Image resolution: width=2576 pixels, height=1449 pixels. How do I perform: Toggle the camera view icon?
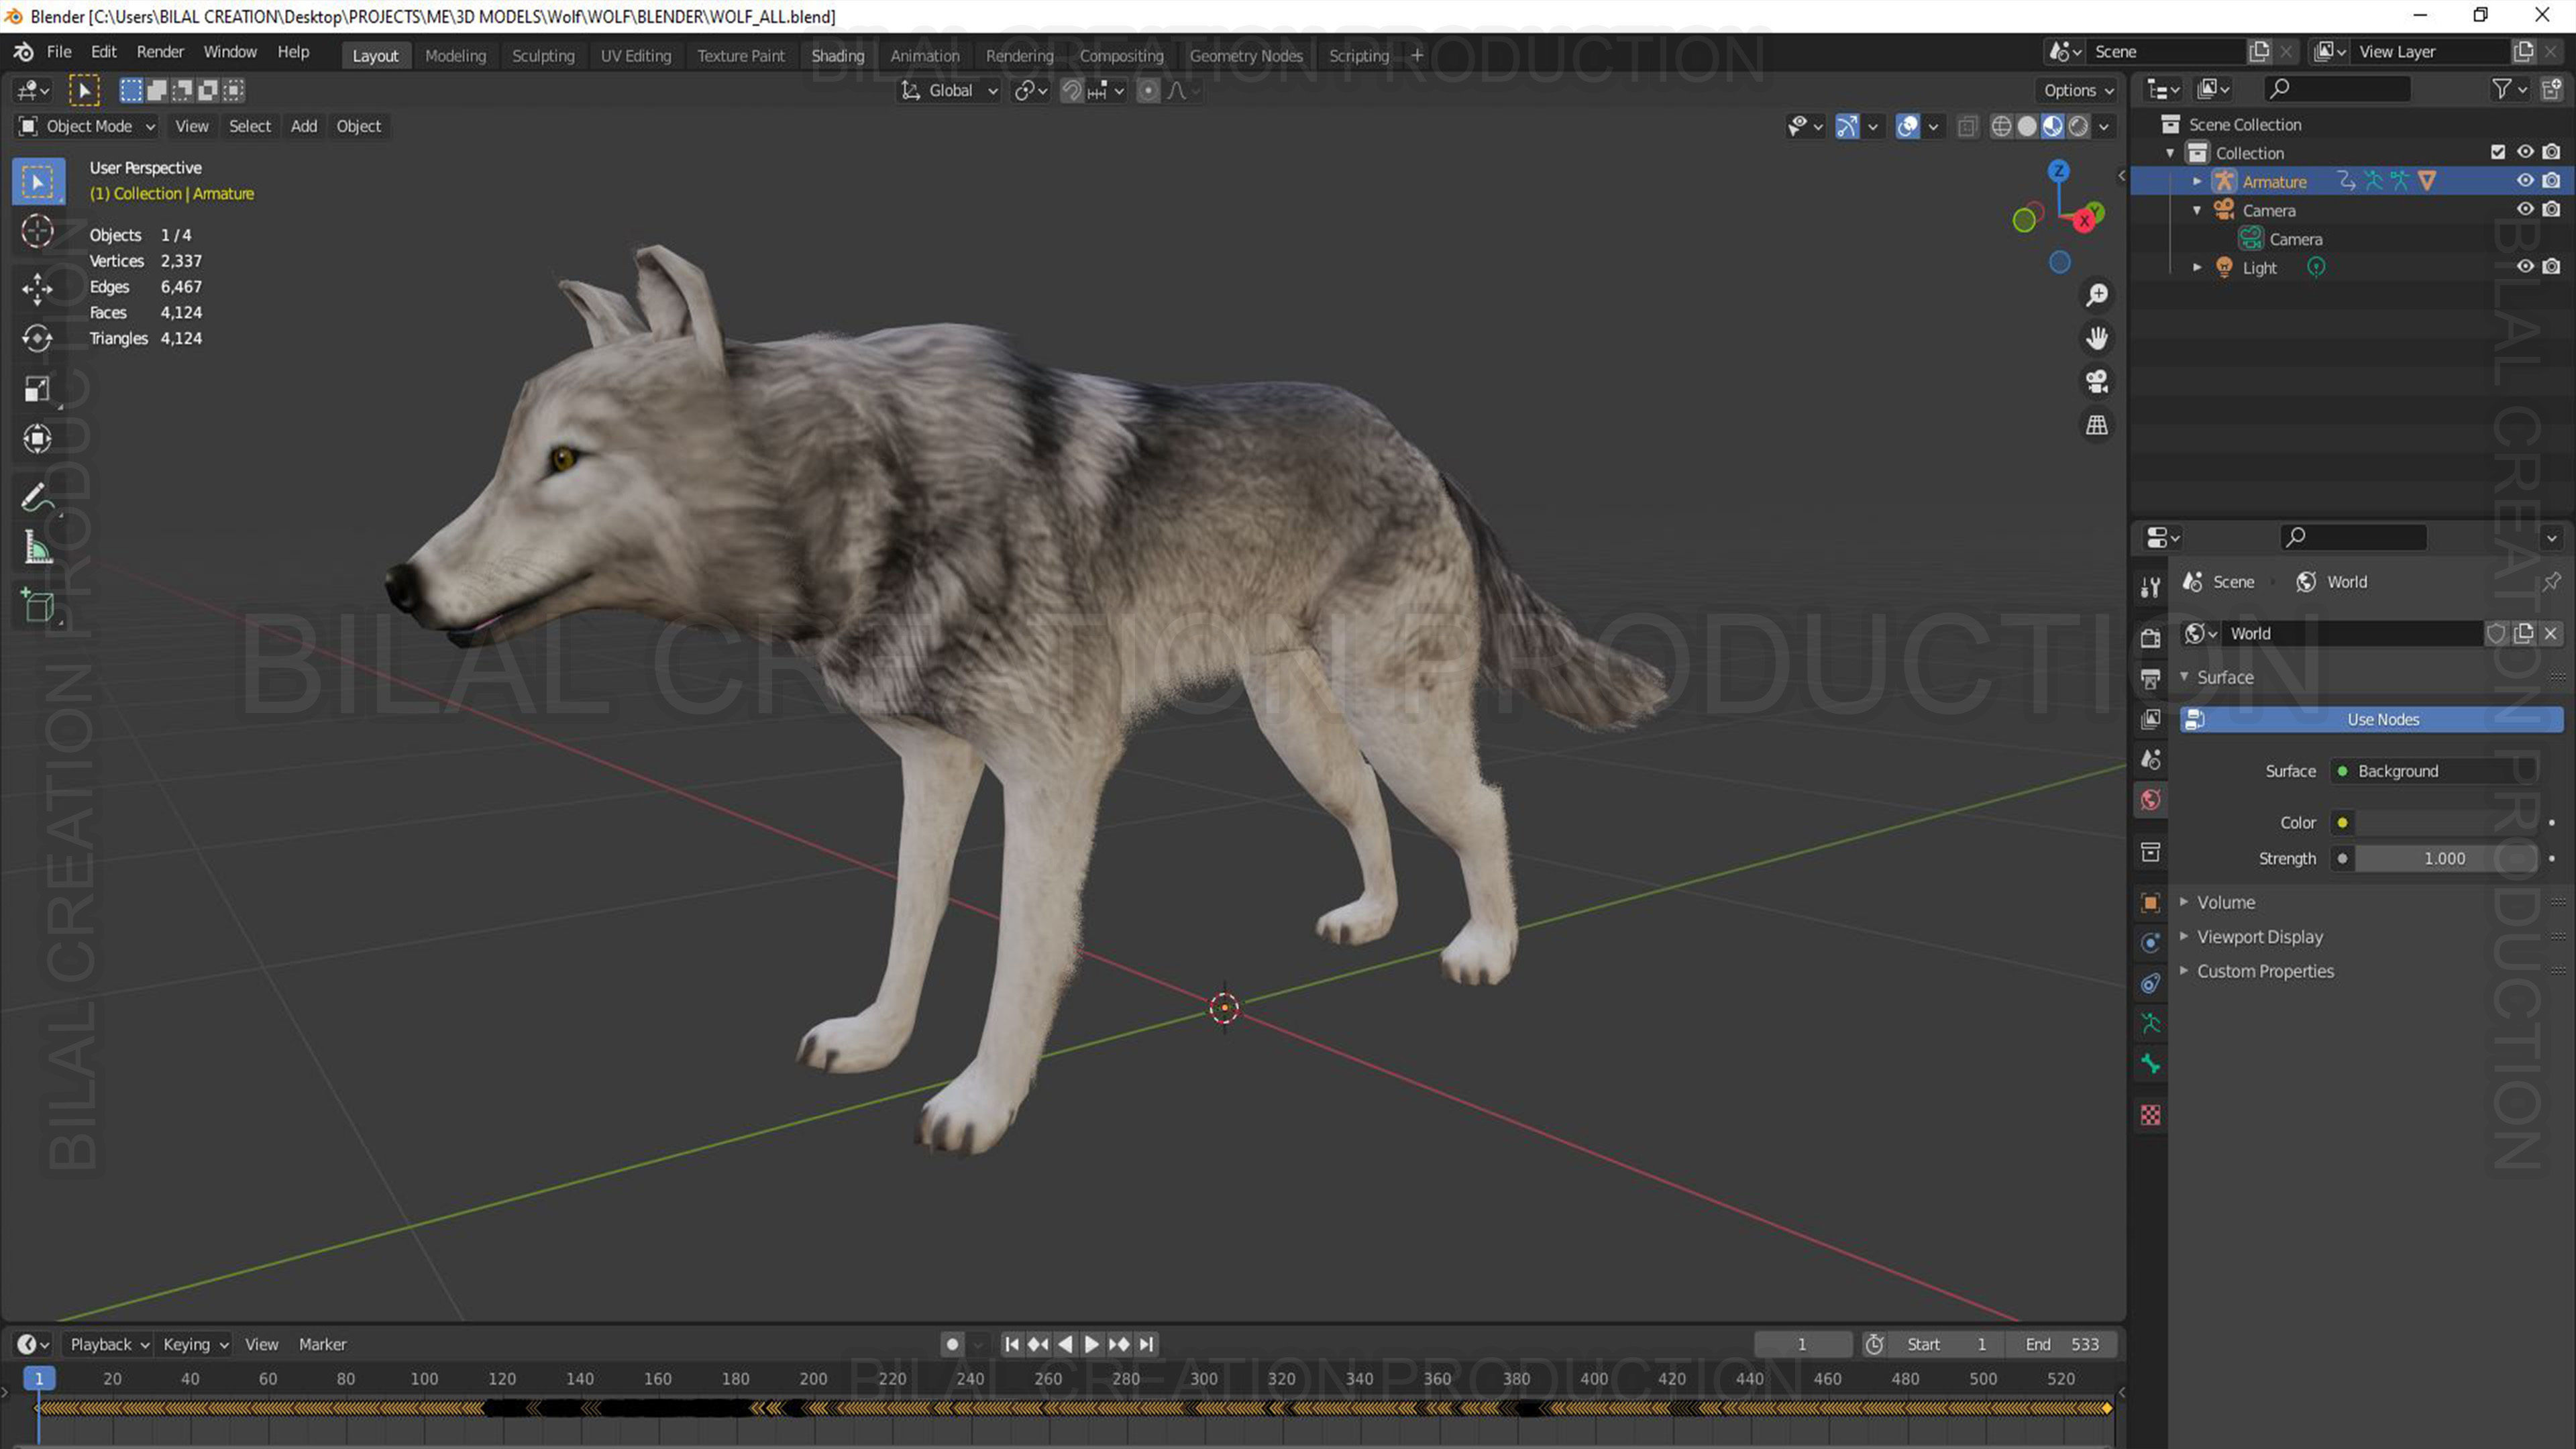point(2097,381)
